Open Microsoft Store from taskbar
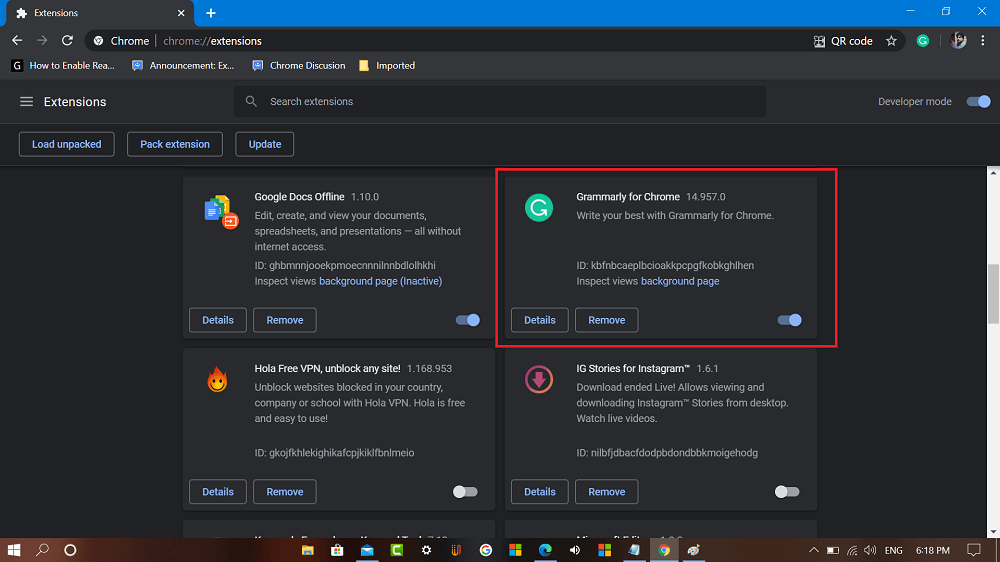The image size is (1000, 562). [337, 550]
